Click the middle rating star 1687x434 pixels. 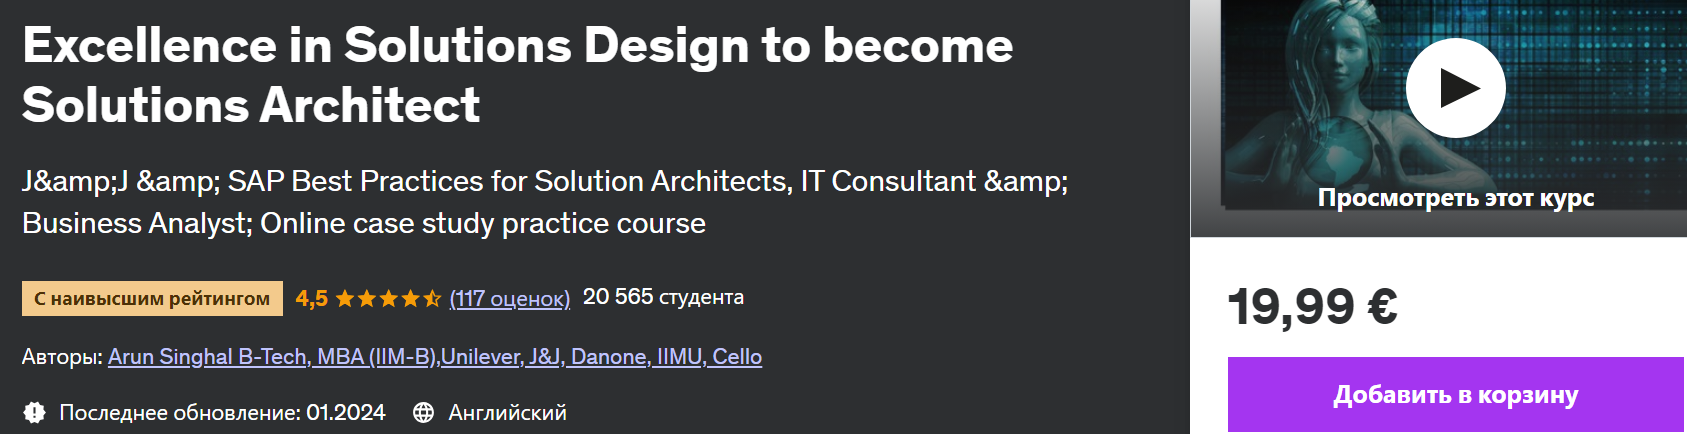coord(388,298)
